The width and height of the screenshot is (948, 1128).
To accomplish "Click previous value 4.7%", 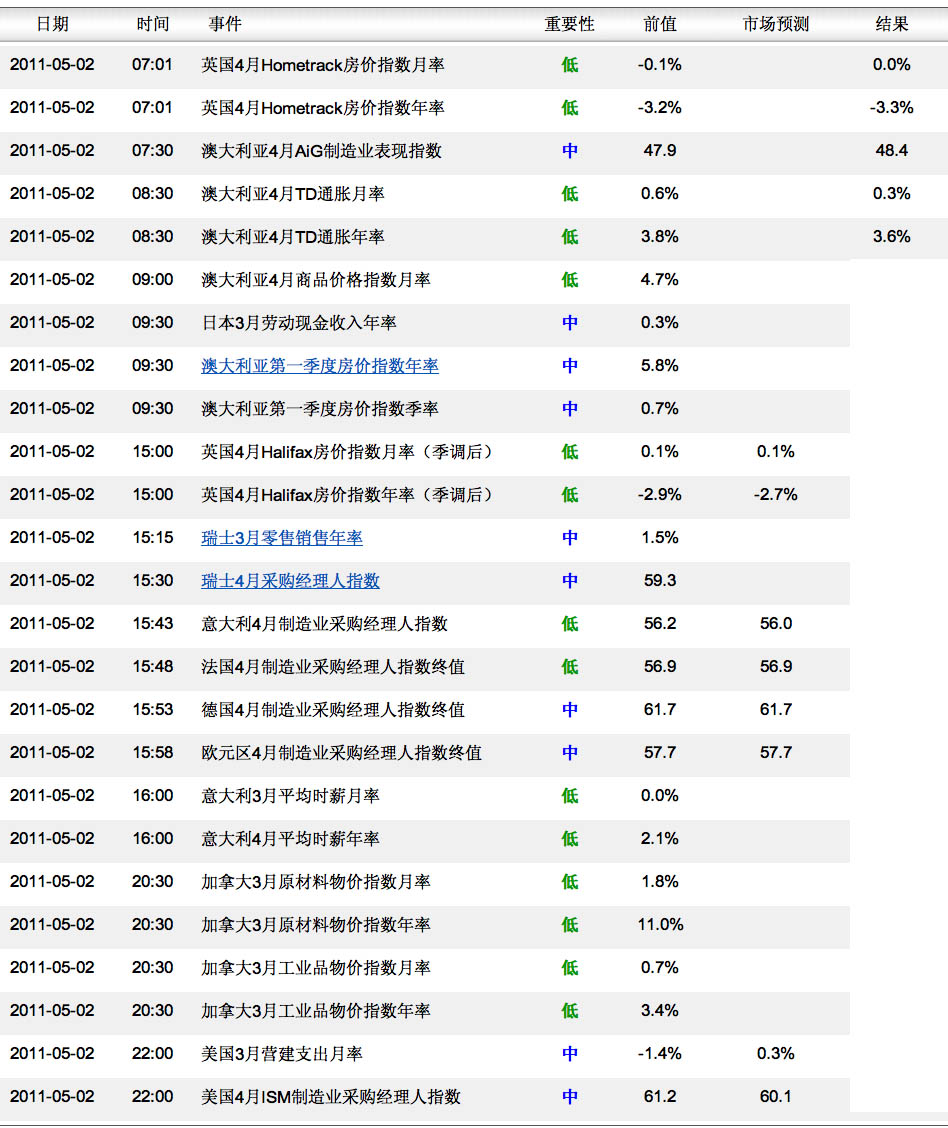I will point(660,280).
